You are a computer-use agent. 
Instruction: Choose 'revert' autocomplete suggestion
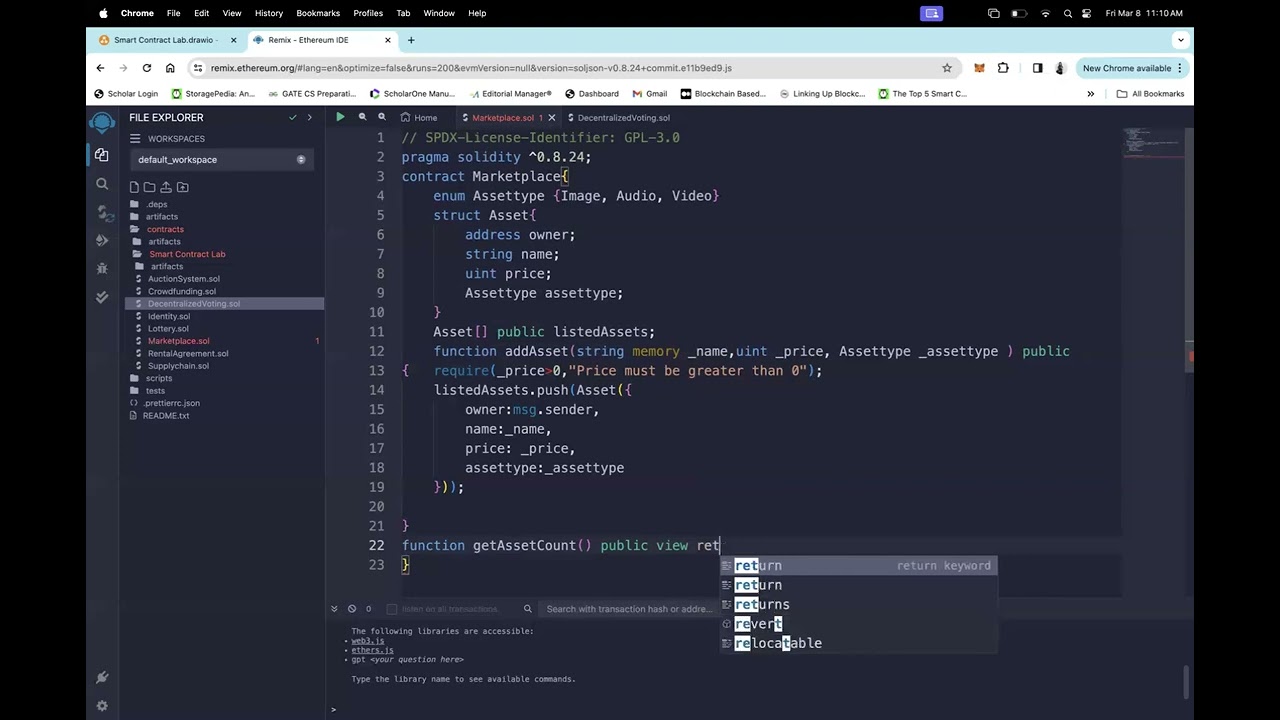click(x=858, y=624)
